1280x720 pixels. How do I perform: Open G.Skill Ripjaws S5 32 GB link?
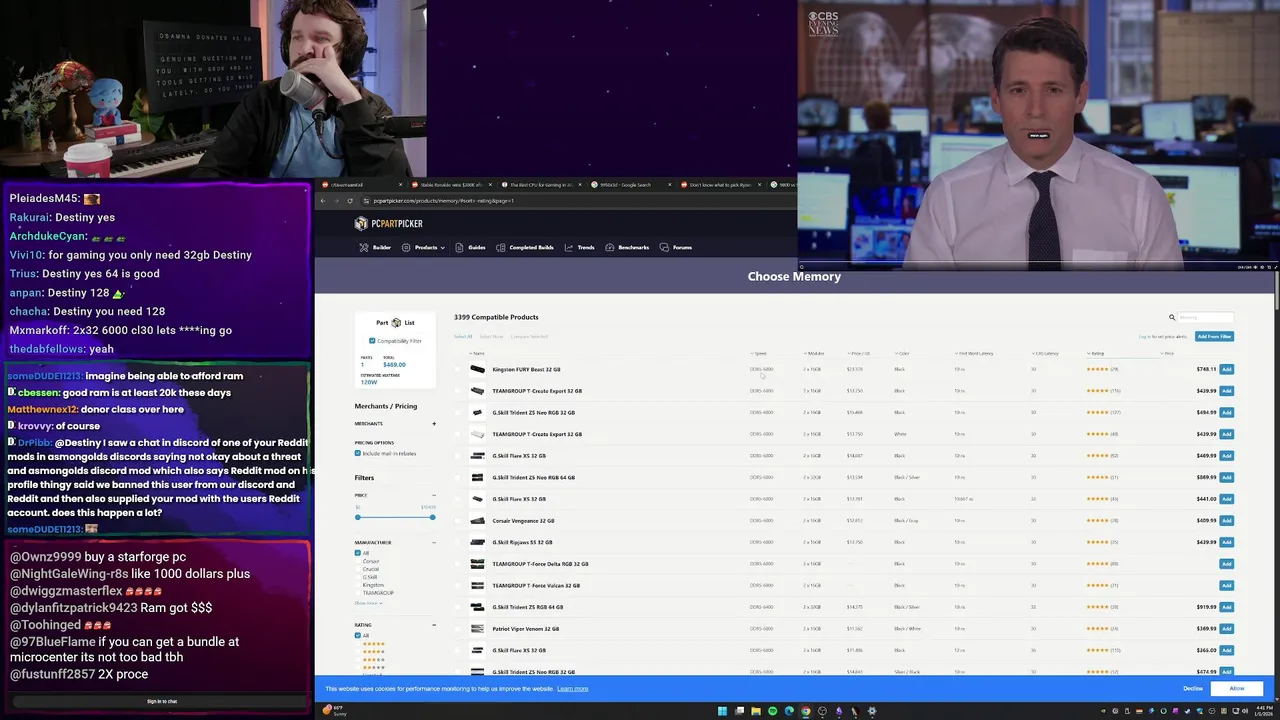pyautogui.click(x=522, y=543)
